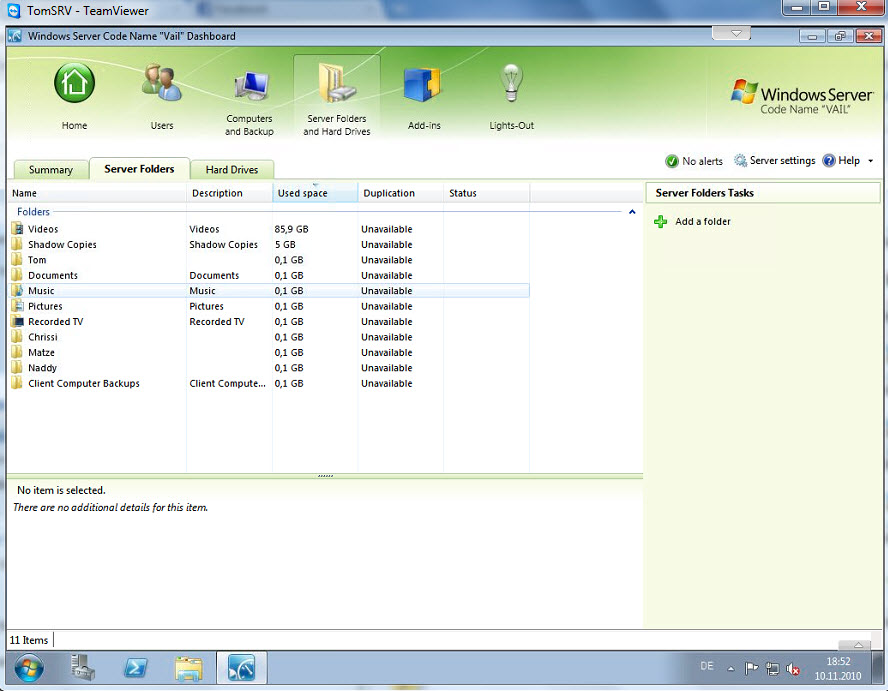Click the Matze folder icon

(x=18, y=352)
